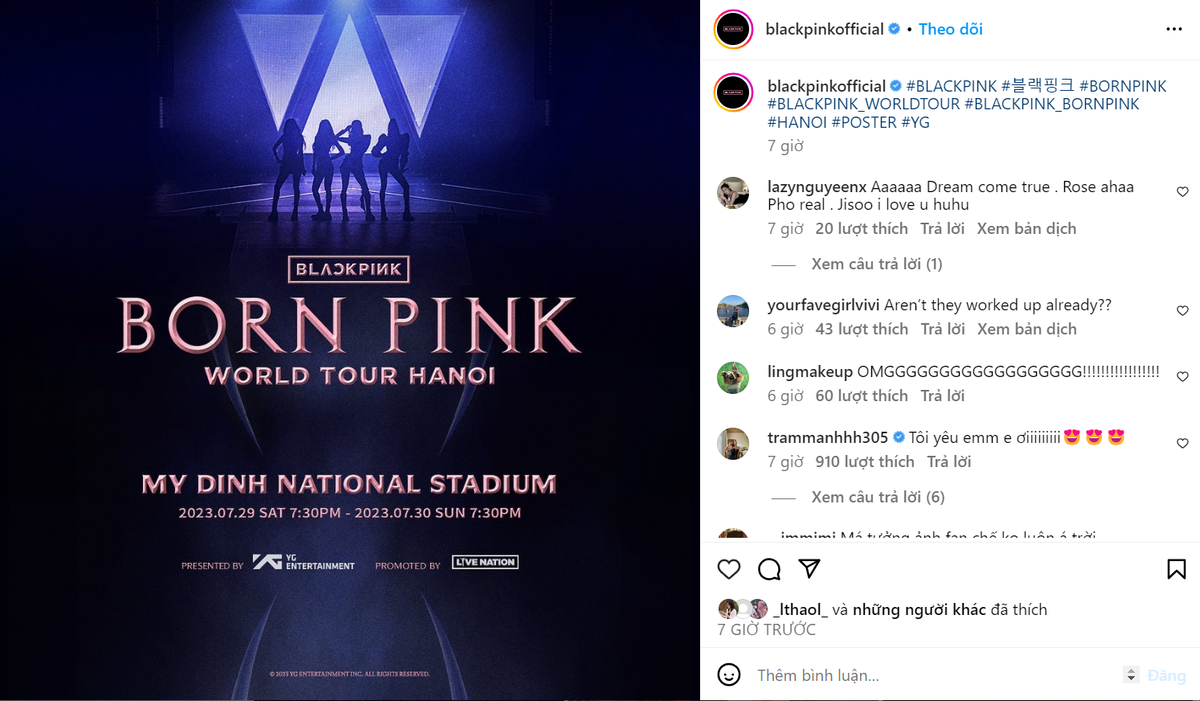Click 'Xem bản dịch' on yourfavegirlvivi's comment
Screen dimensions: 1200x701
1027,328
